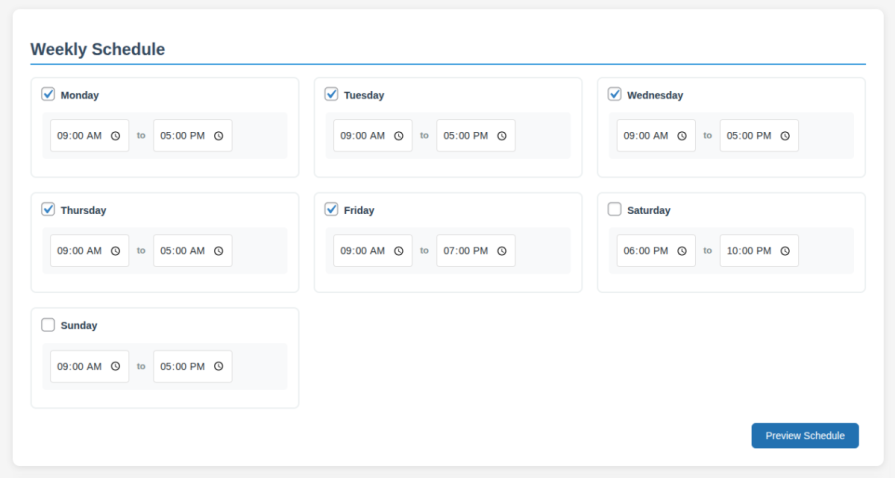The image size is (895, 478).
Task: Edit Thursday 09:00 AM start time text
Action: point(79,251)
